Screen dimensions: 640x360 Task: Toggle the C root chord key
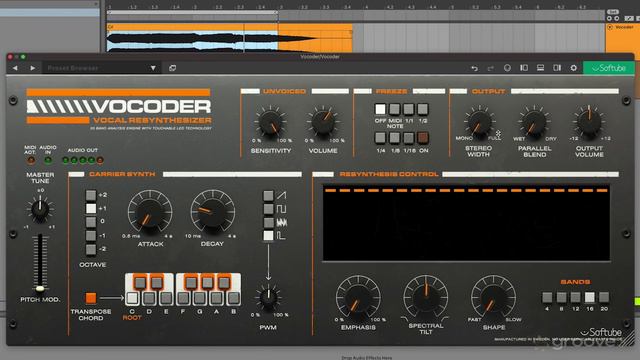(132, 298)
